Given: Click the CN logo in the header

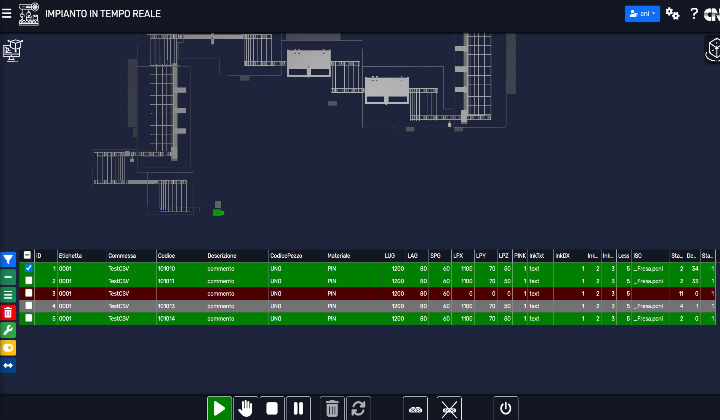Looking at the screenshot, I should tap(712, 15).
